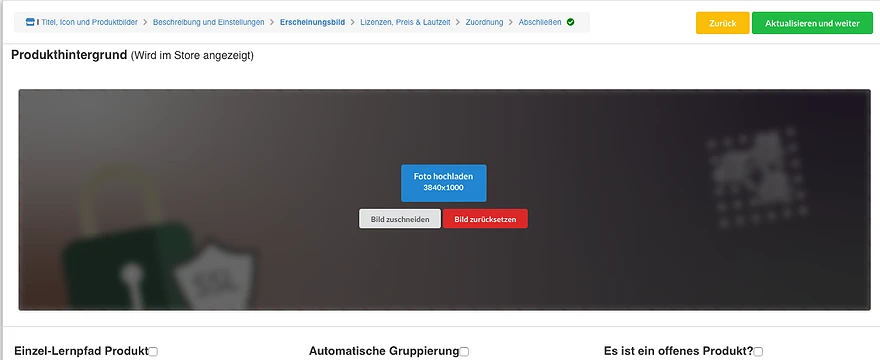
Task: Click the '(Wird im Store angezeigt)' note
Action: coord(192,56)
